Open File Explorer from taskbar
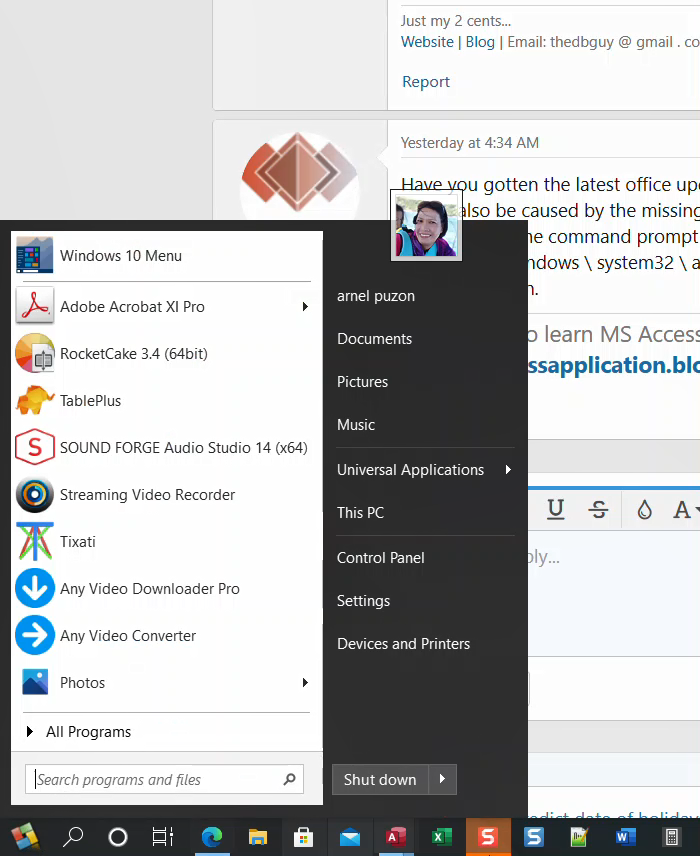This screenshot has width=700, height=856. click(258, 836)
